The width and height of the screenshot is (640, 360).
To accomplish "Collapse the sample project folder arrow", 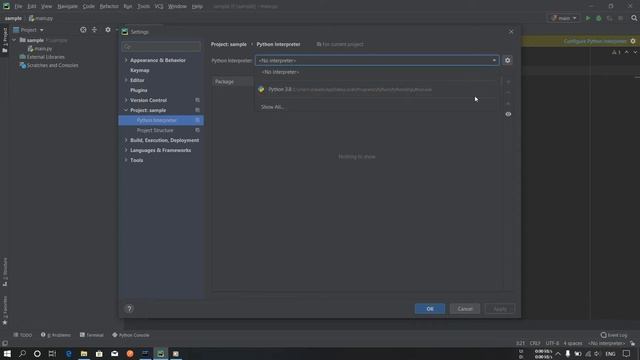I will pos(15,40).
